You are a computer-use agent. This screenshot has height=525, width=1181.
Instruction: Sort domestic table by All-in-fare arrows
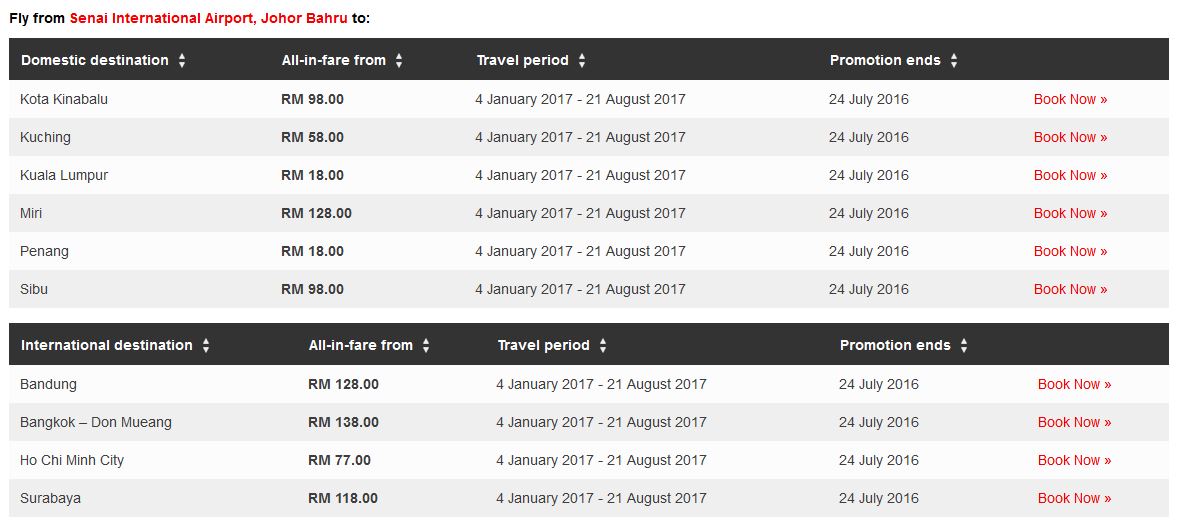pos(398,60)
